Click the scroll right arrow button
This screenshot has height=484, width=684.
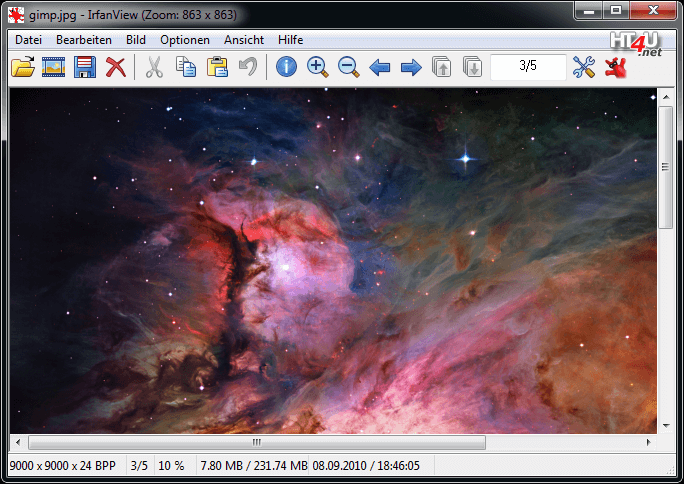pos(649,442)
